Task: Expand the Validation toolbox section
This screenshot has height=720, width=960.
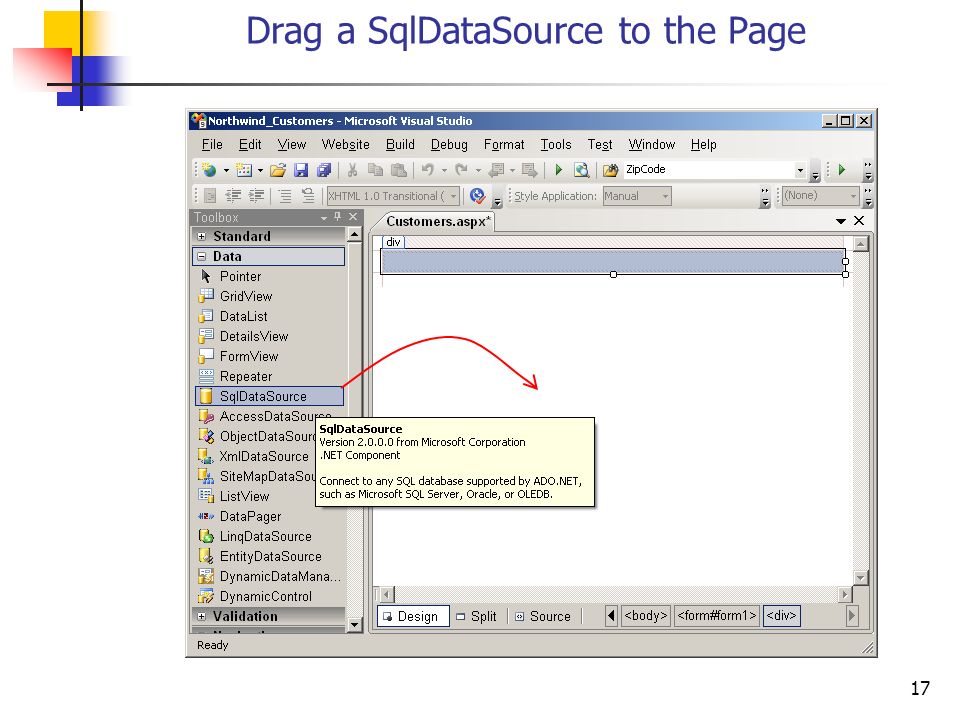Action: (201, 617)
